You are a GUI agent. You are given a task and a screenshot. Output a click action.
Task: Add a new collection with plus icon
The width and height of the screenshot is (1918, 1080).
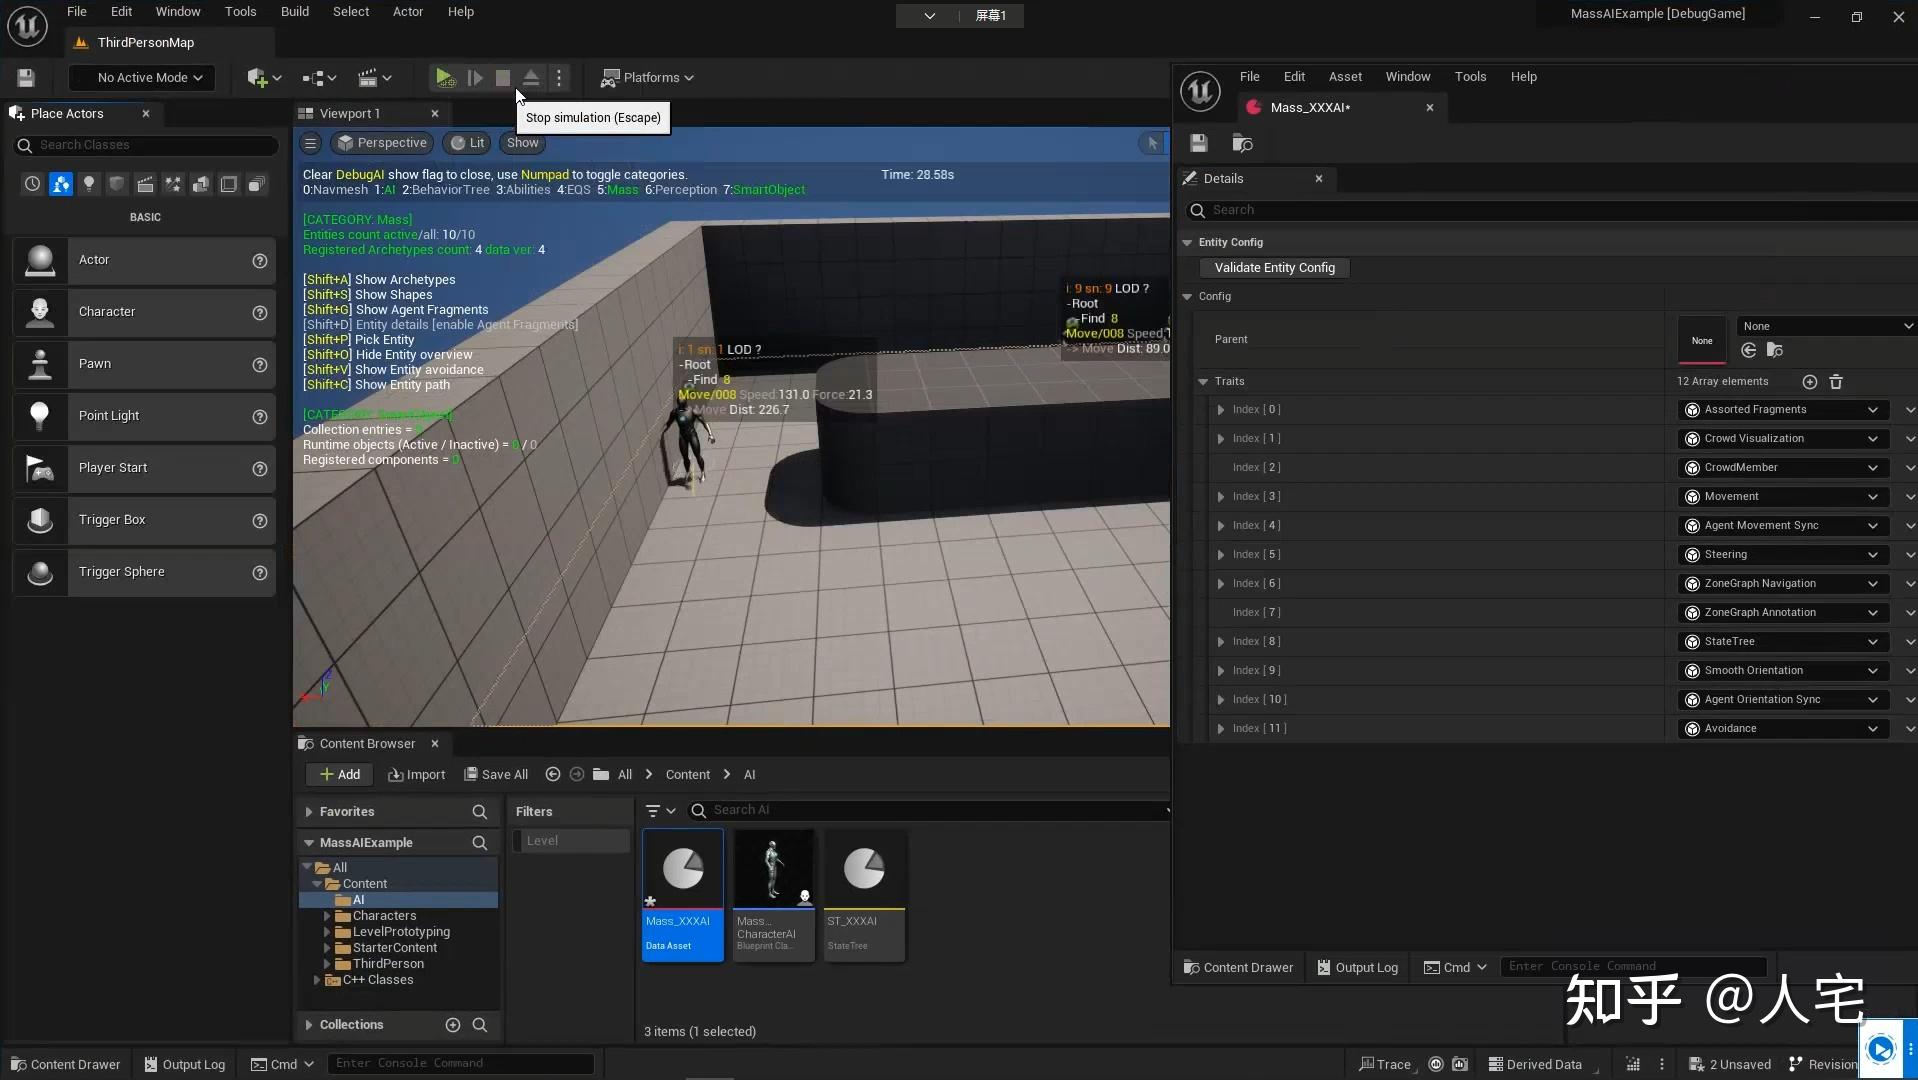pyautogui.click(x=452, y=1025)
